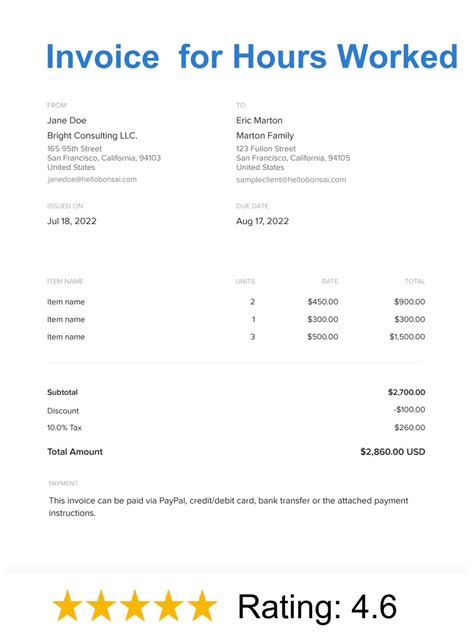Image resolution: width=474 pixels, height=639 pixels.
Task: Select the recipient name Eric Marton
Action: point(259,120)
